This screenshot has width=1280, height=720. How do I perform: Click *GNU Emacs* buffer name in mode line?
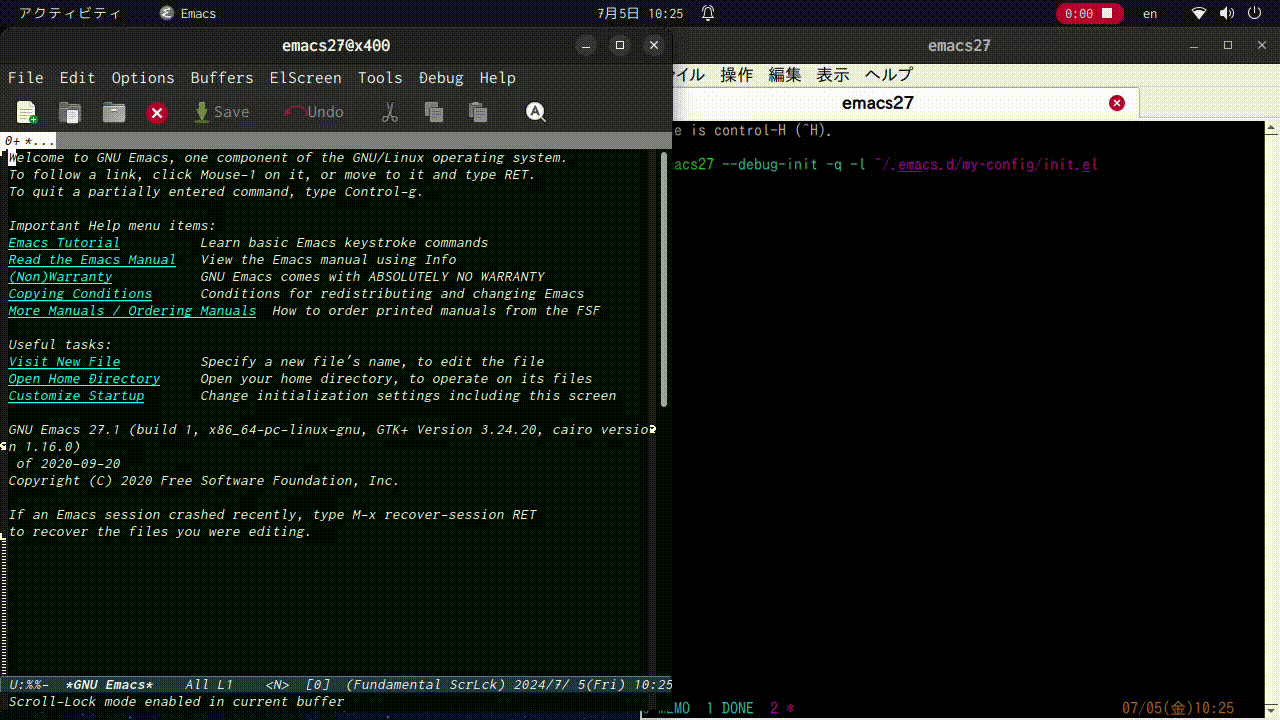pyautogui.click(x=109, y=685)
